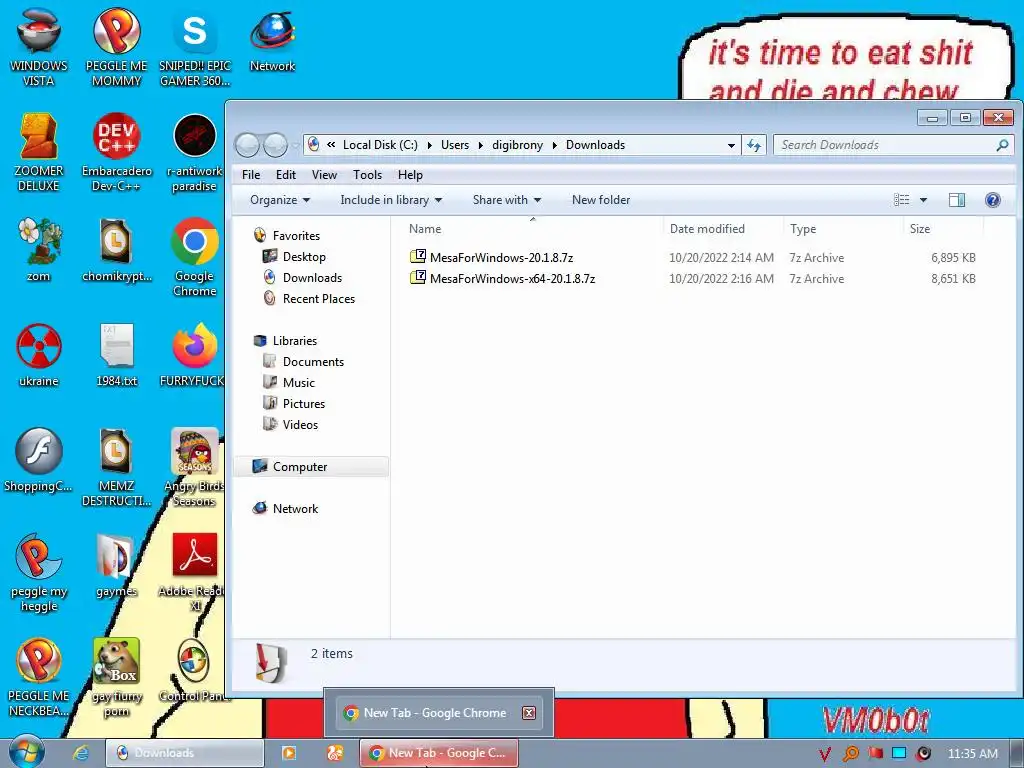Select the zom Plants vs Zombies icon
The image size is (1024, 768).
tap(39, 250)
